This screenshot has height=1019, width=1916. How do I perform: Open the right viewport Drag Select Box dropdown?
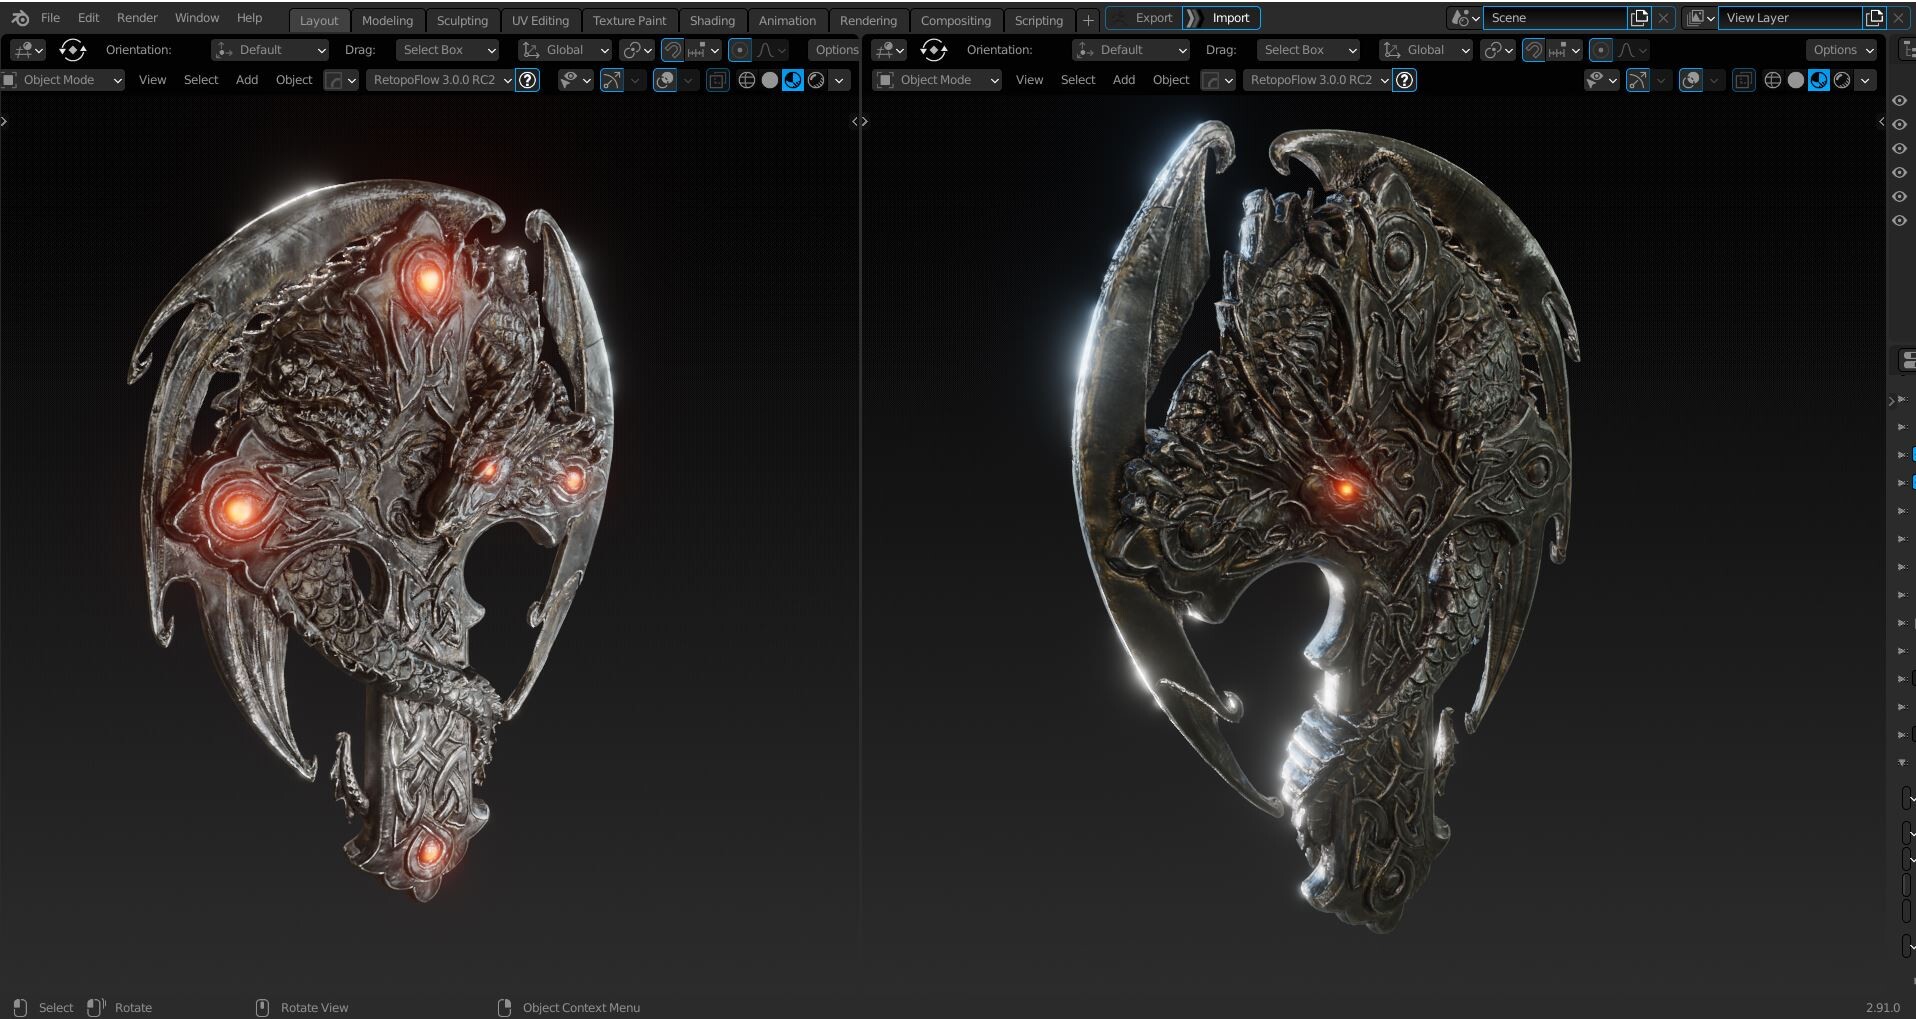point(1308,50)
